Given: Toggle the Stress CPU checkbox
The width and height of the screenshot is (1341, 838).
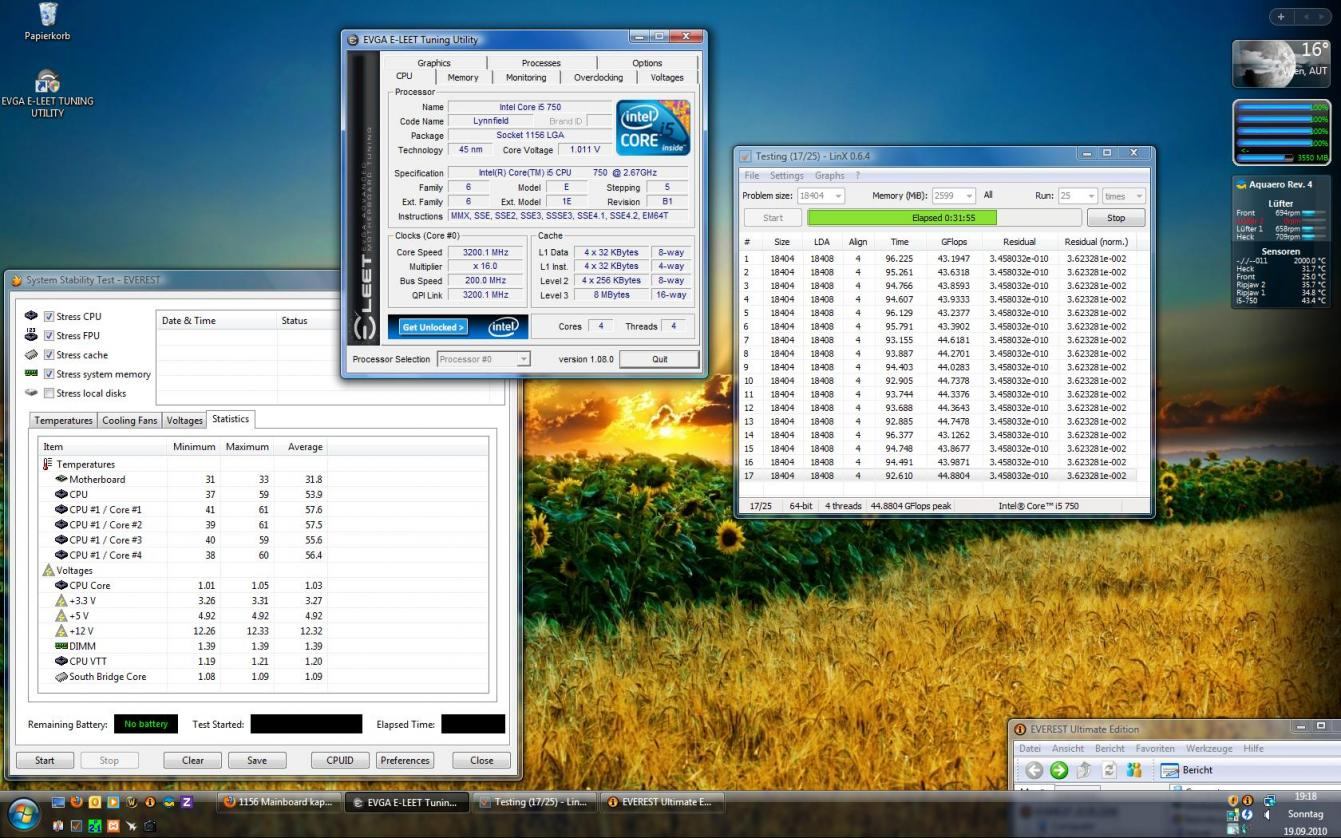Looking at the screenshot, I should tap(49, 317).
